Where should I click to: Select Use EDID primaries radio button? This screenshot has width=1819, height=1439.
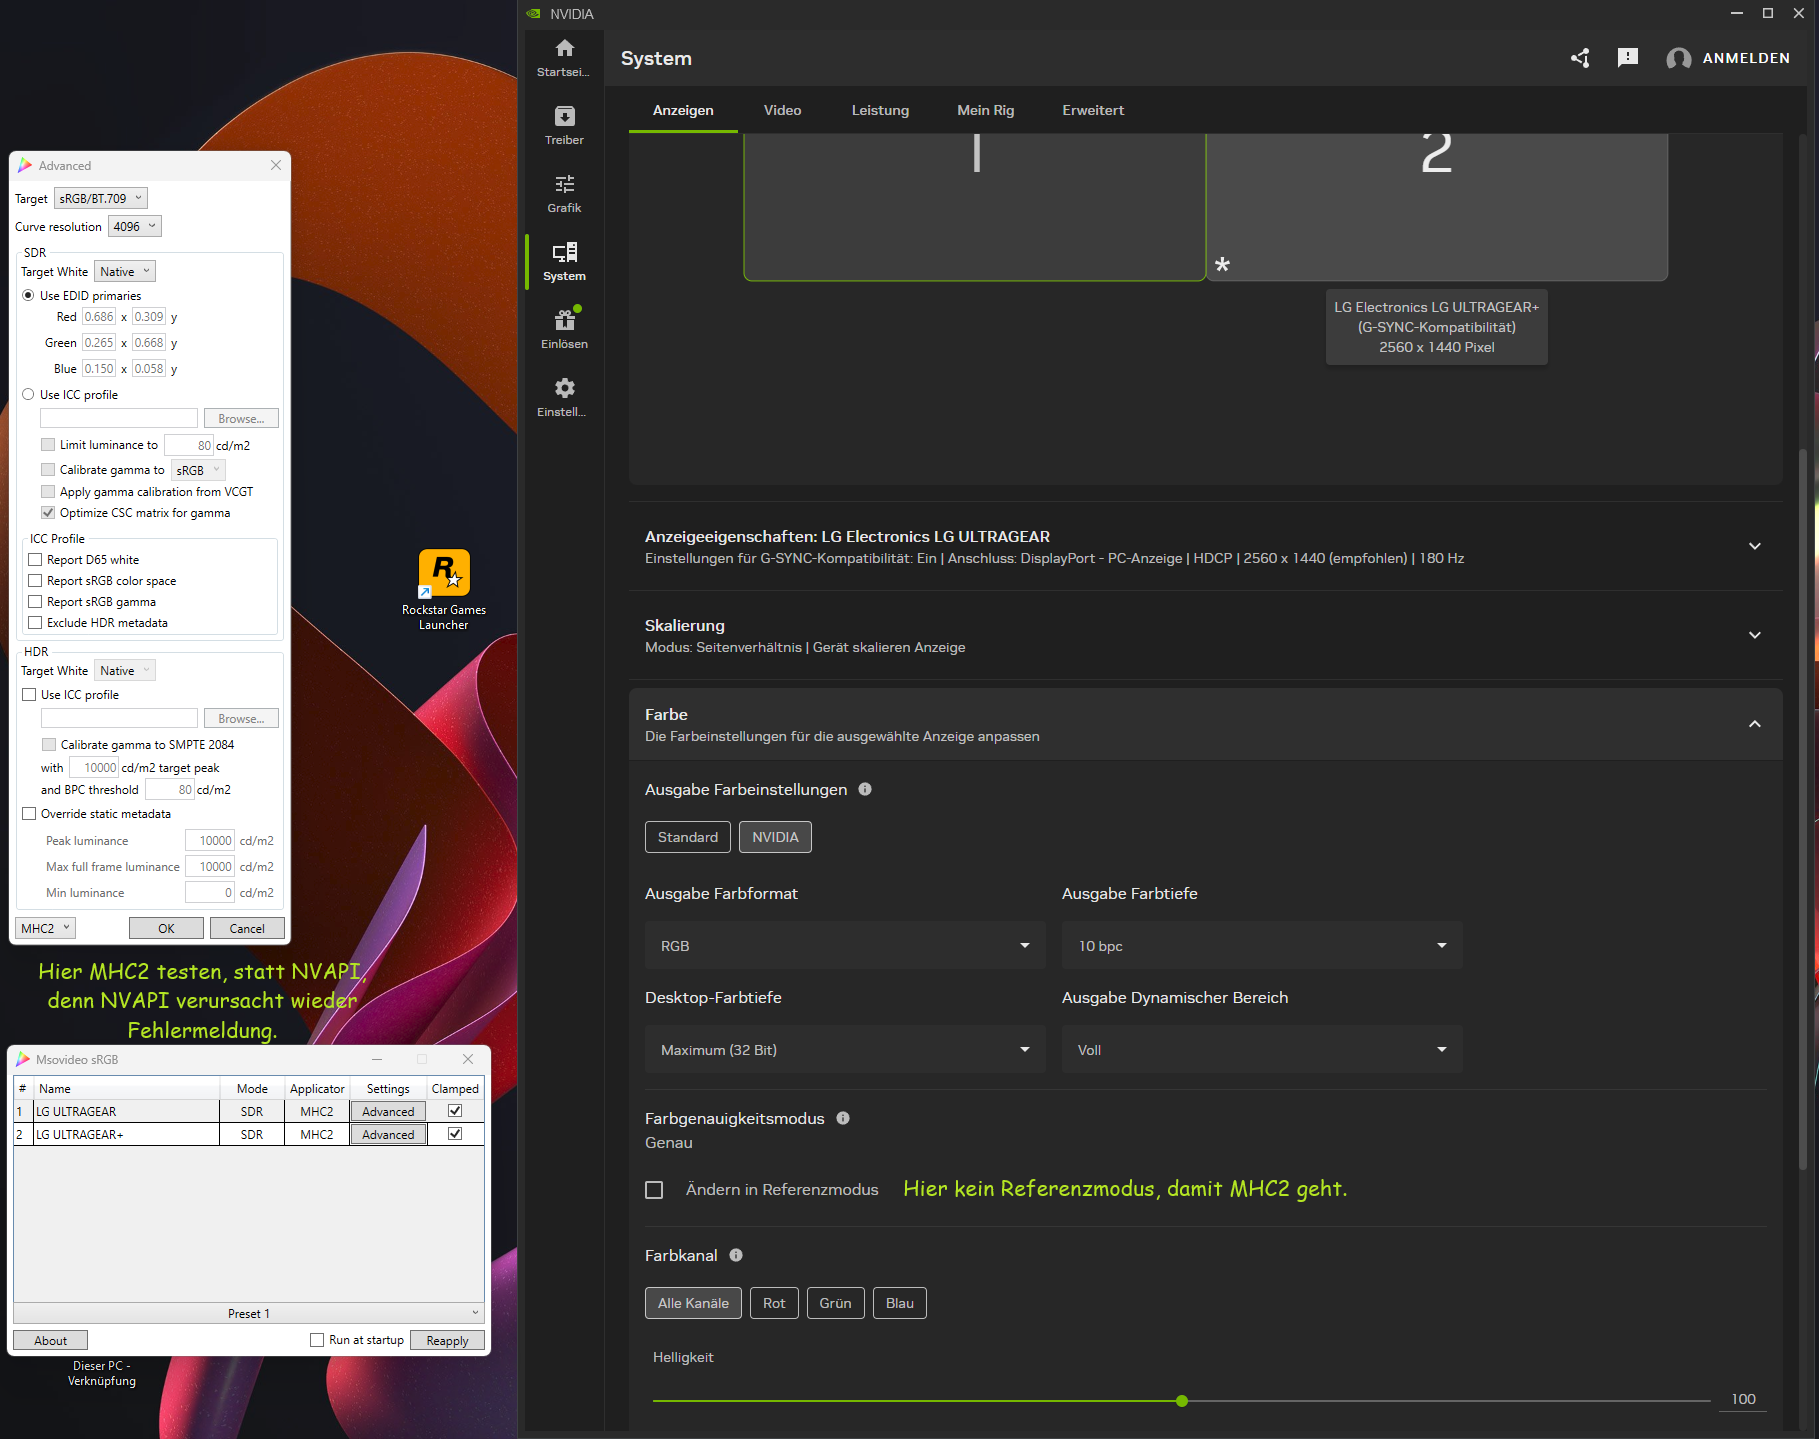(x=28, y=295)
